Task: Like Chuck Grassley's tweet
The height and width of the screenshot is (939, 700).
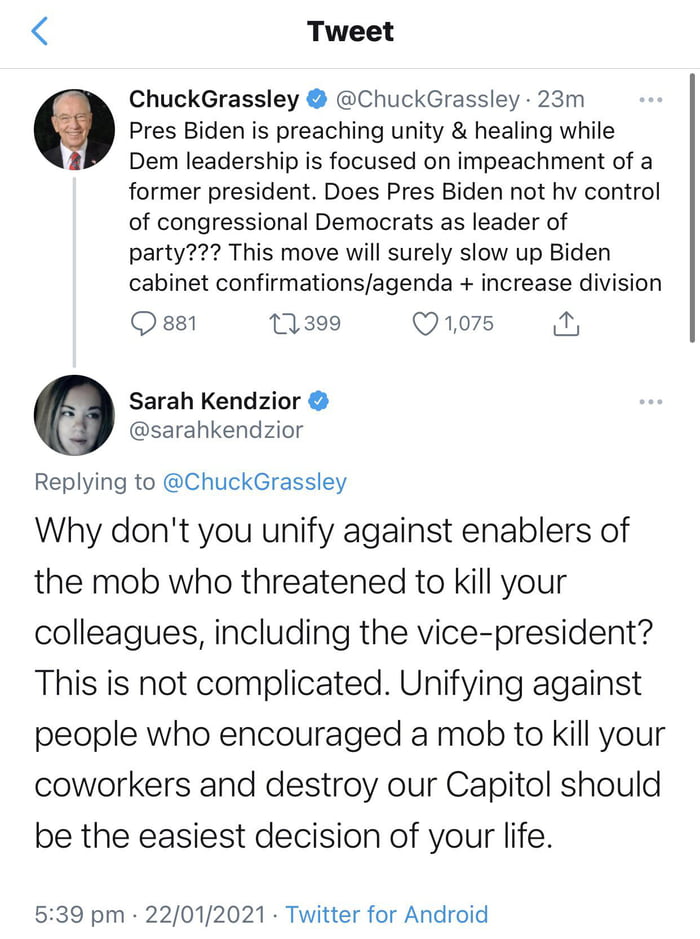Action: coord(427,323)
